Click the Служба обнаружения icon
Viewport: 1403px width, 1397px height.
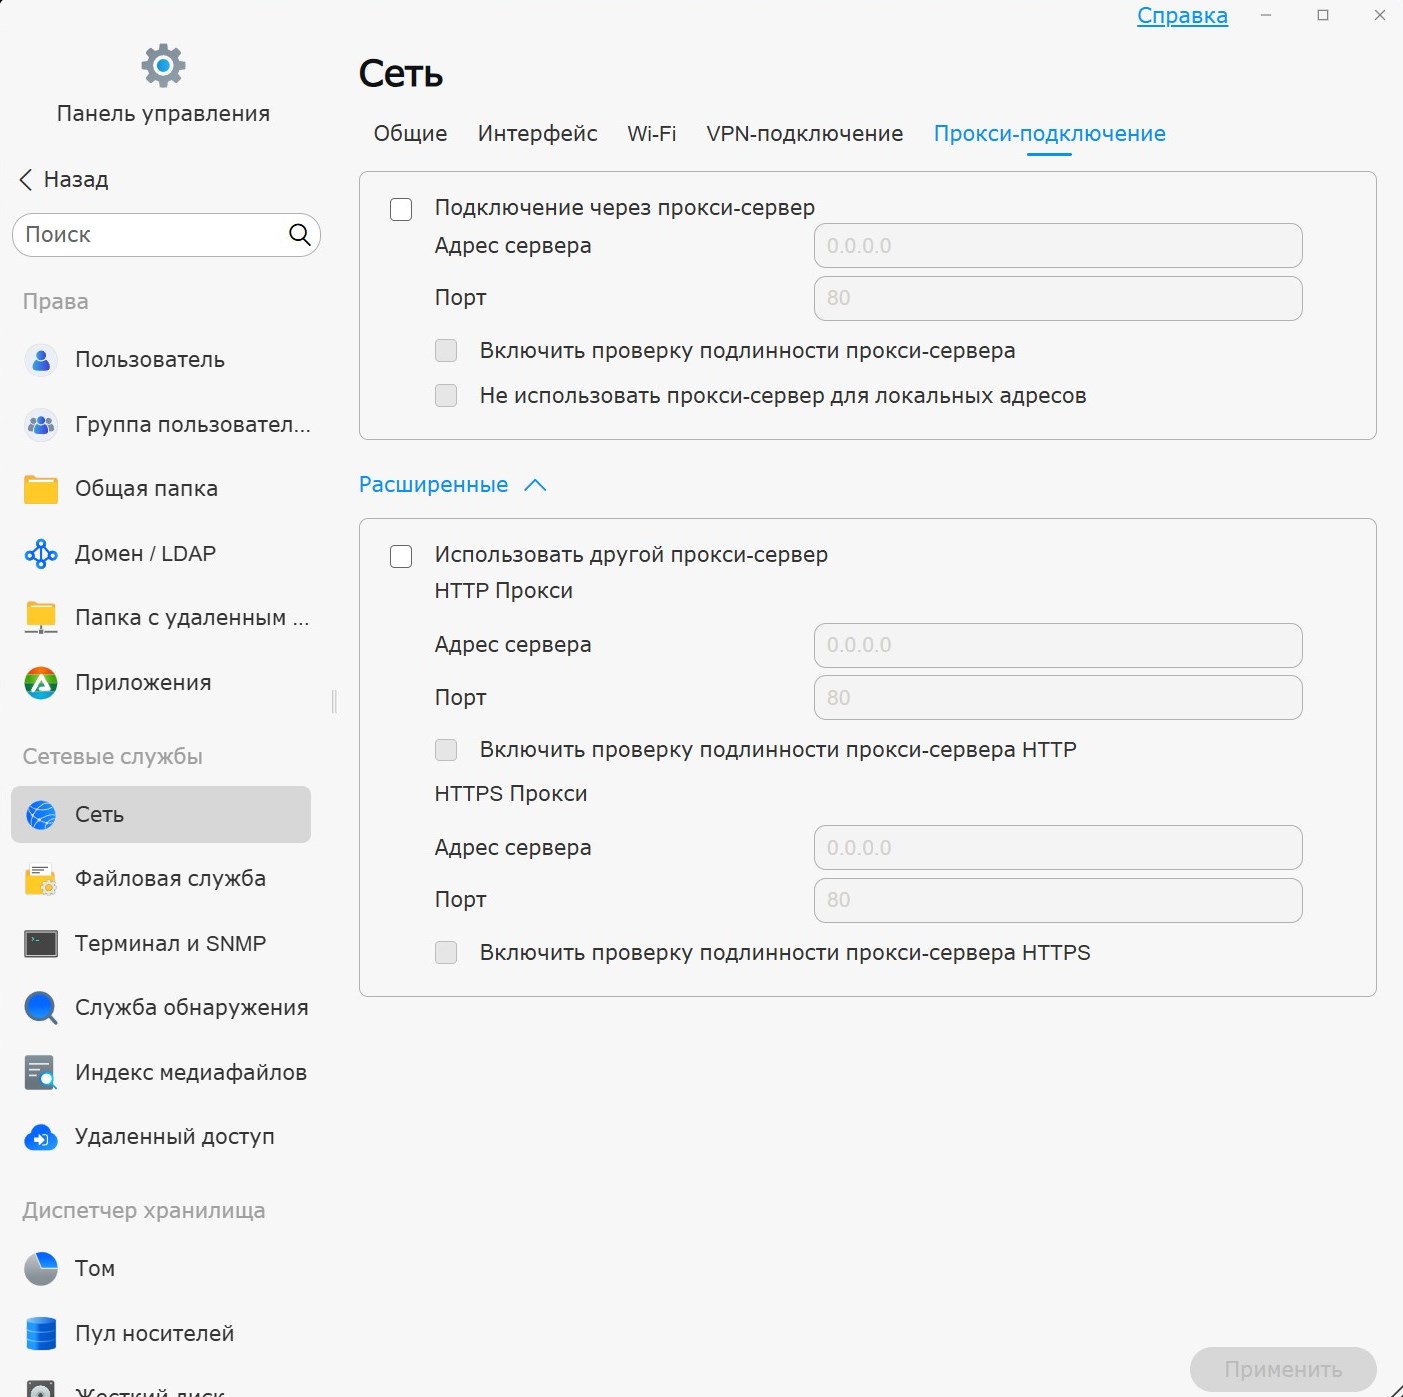click(41, 1008)
